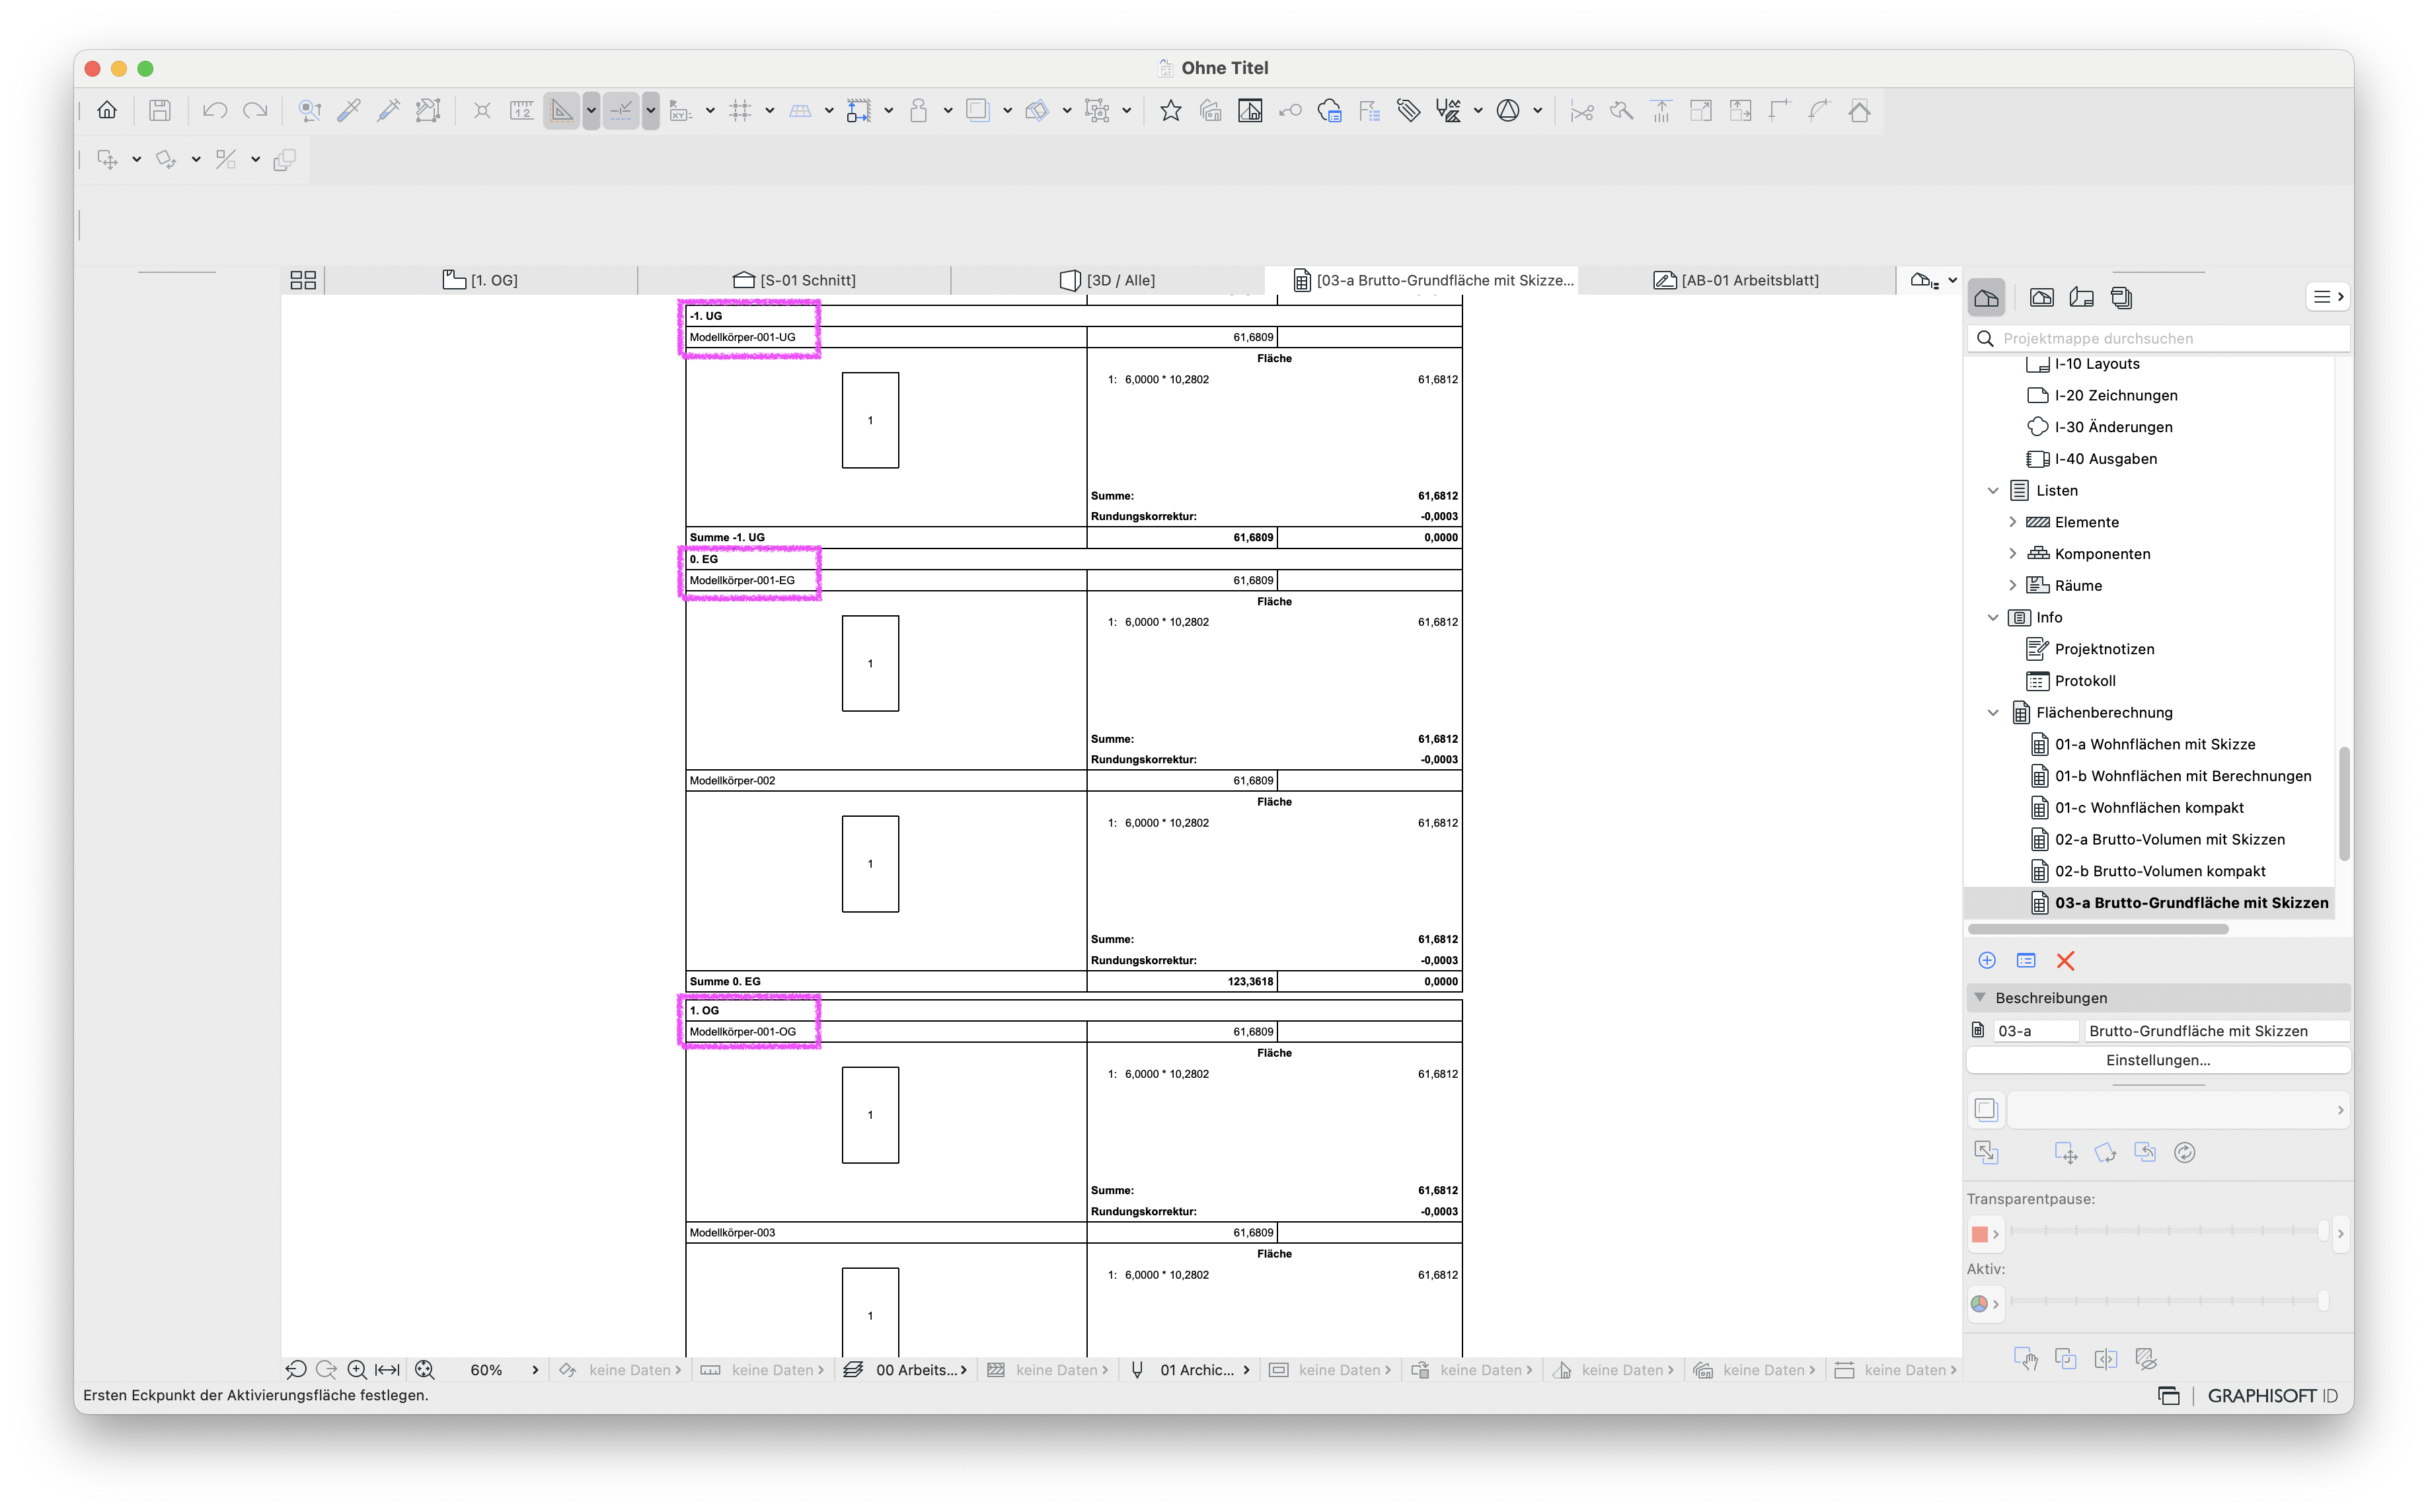Open the Layout Book icon in navigator
Viewport: 2428px width, 1512px height.
[x=2081, y=297]
